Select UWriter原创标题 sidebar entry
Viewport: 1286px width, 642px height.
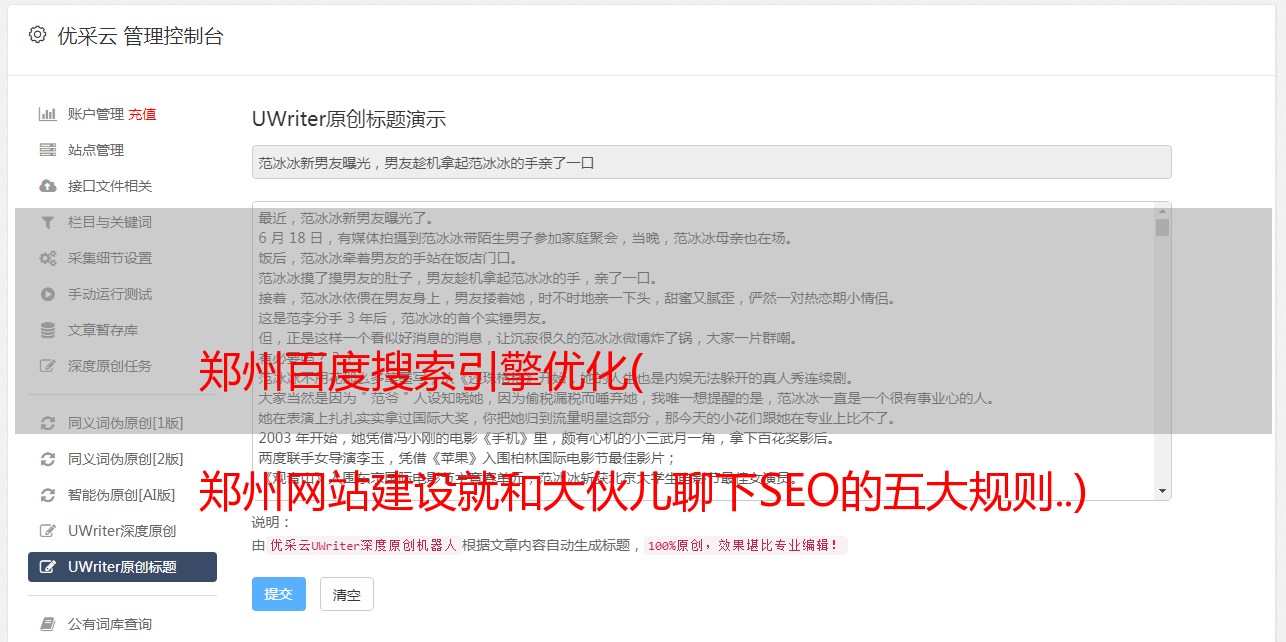[122, 567]
